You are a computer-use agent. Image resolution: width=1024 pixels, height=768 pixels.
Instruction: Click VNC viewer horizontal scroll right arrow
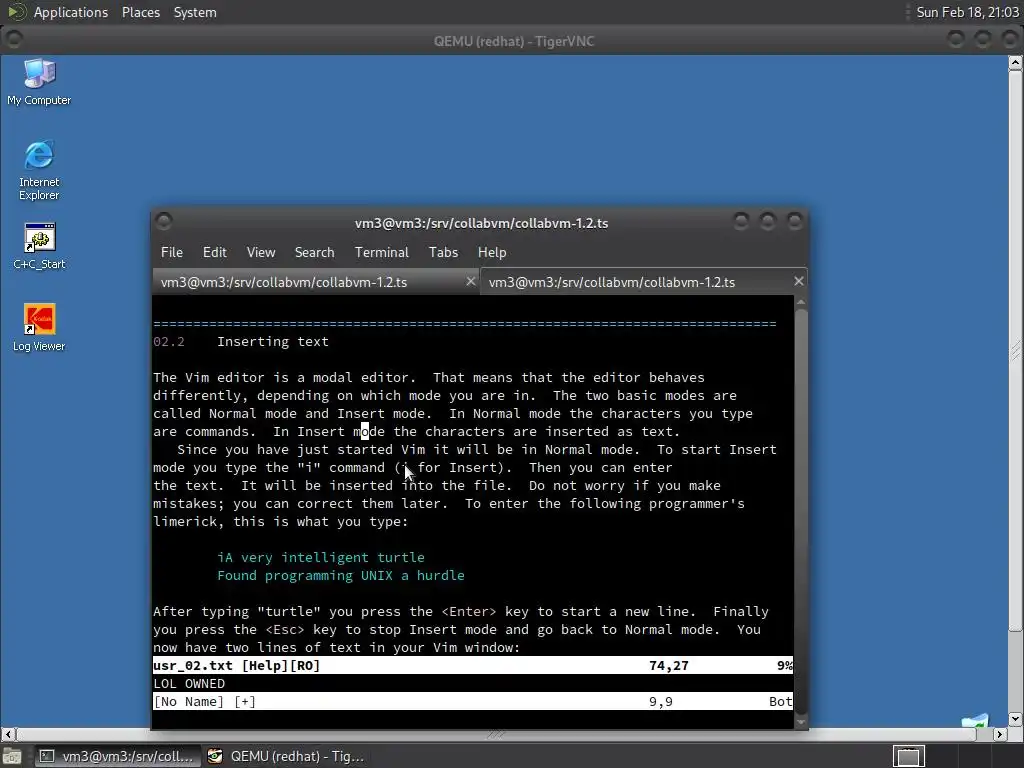pyautogui.click(x=999, y=734)
